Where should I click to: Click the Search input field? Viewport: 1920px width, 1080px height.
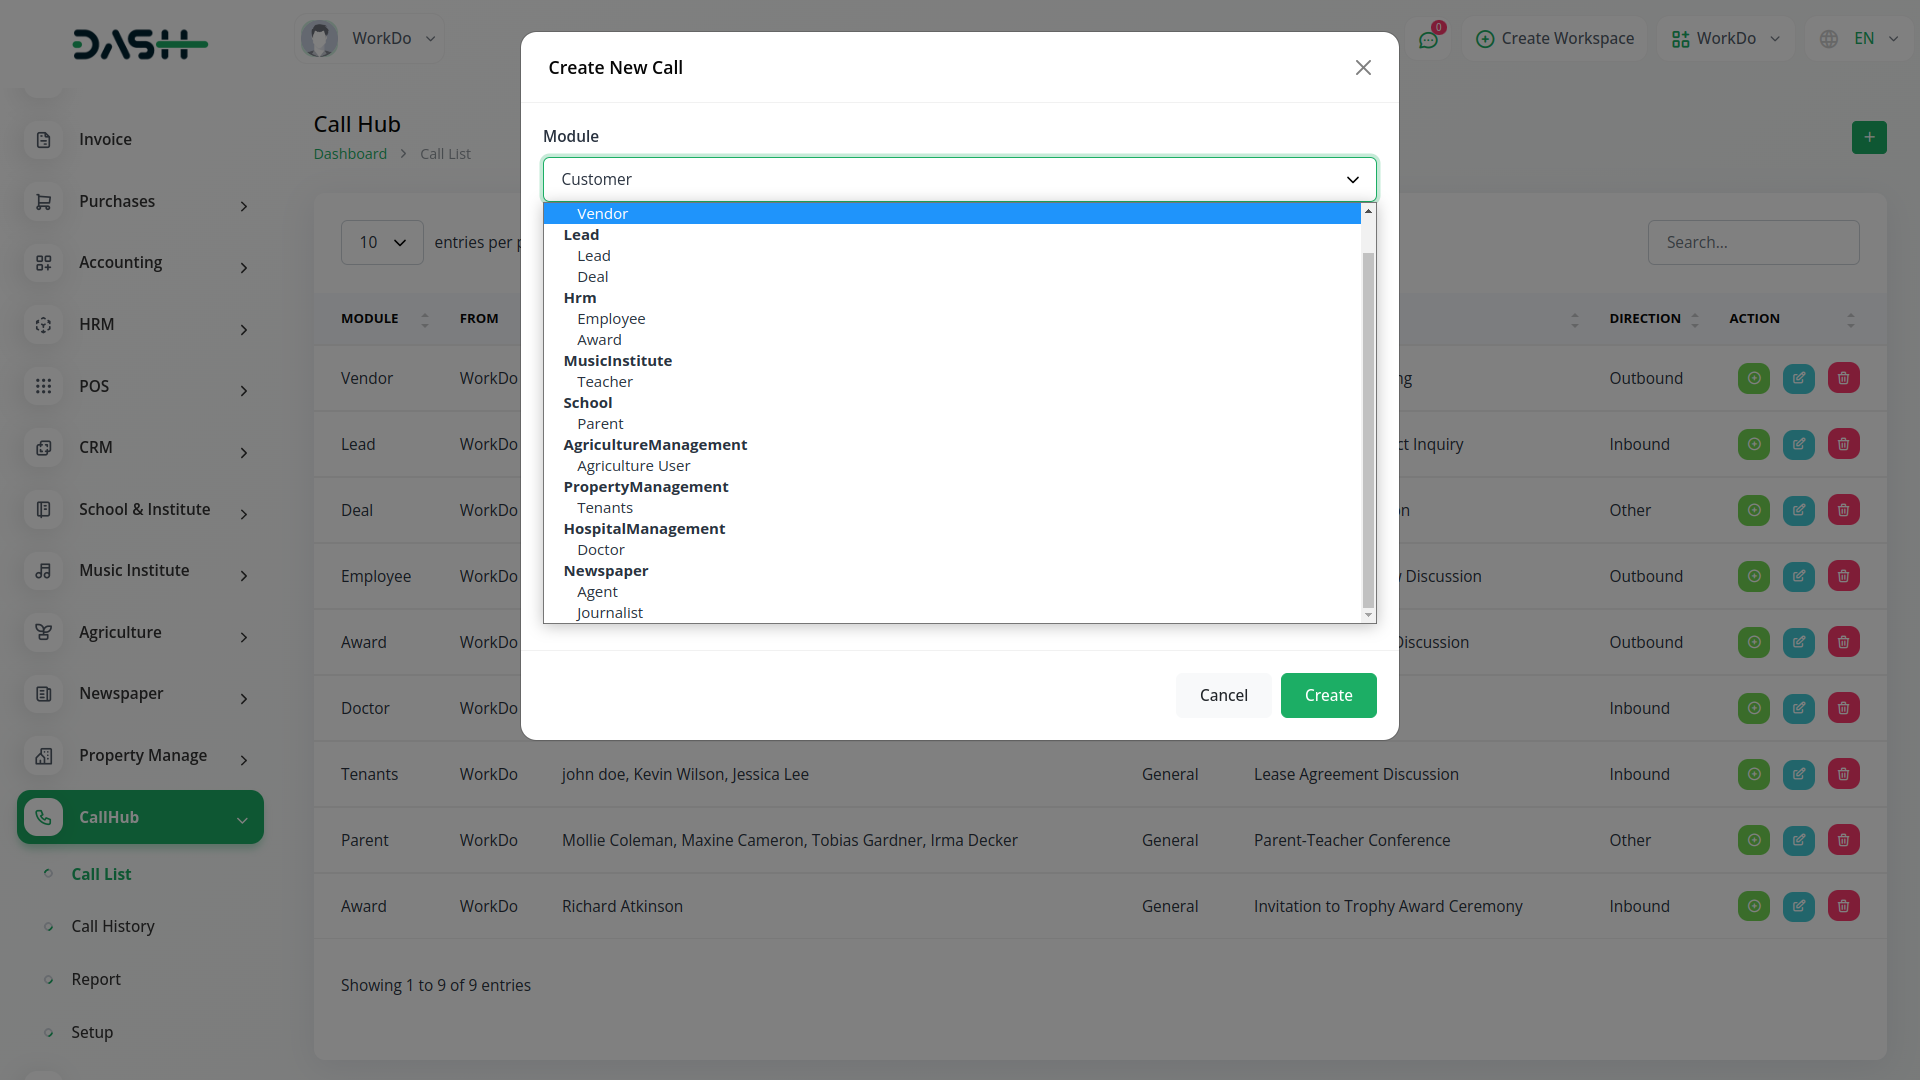tap(1752, 243)
